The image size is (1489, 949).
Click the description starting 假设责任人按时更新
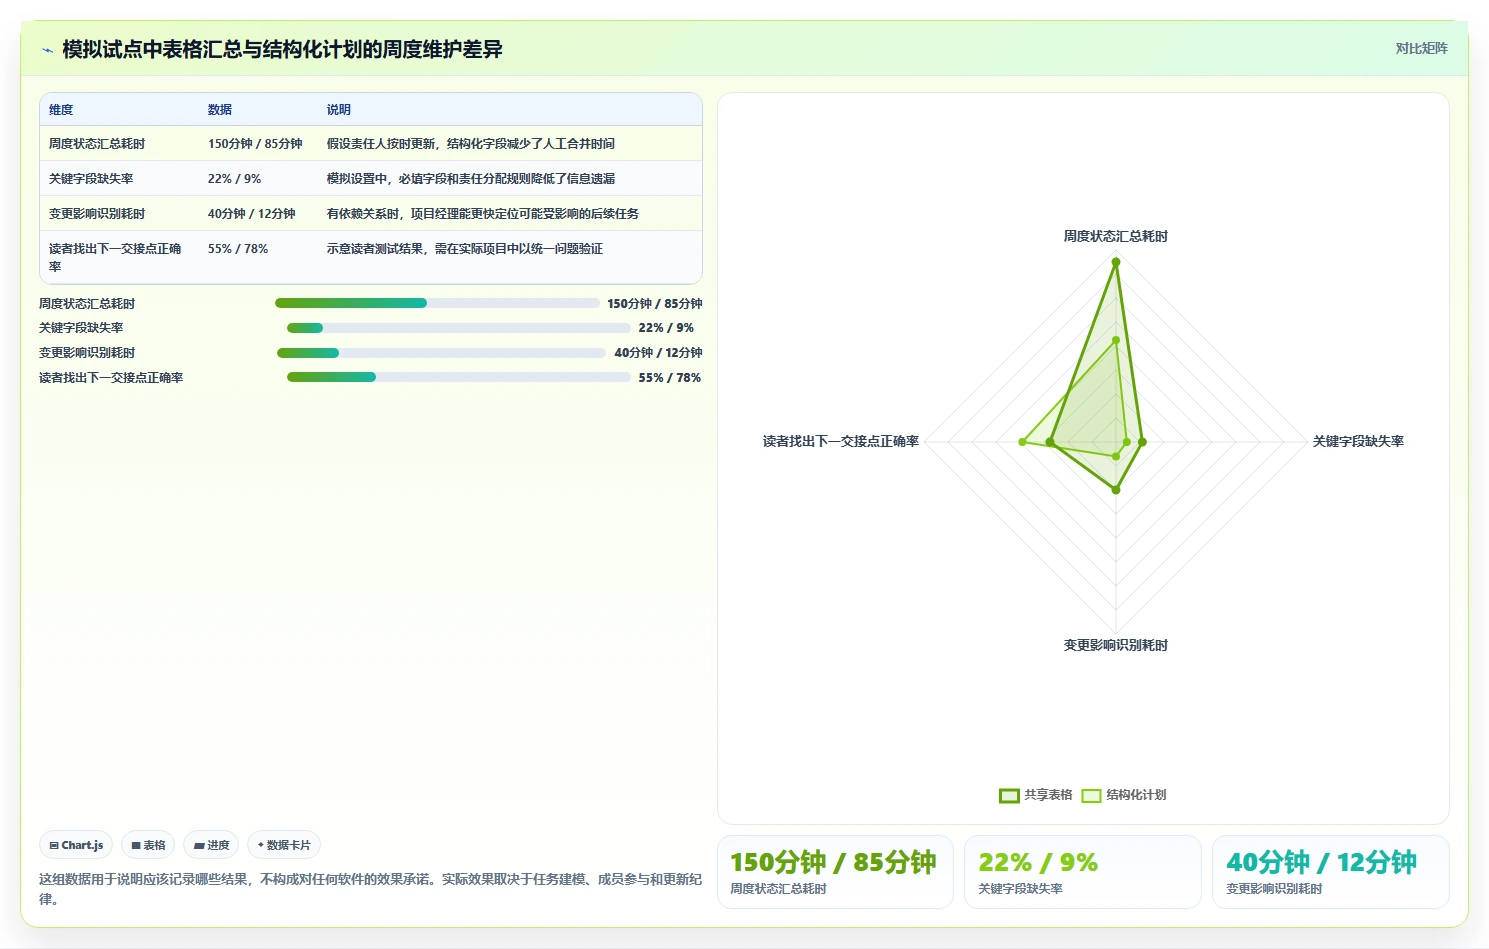click(471, 144)
